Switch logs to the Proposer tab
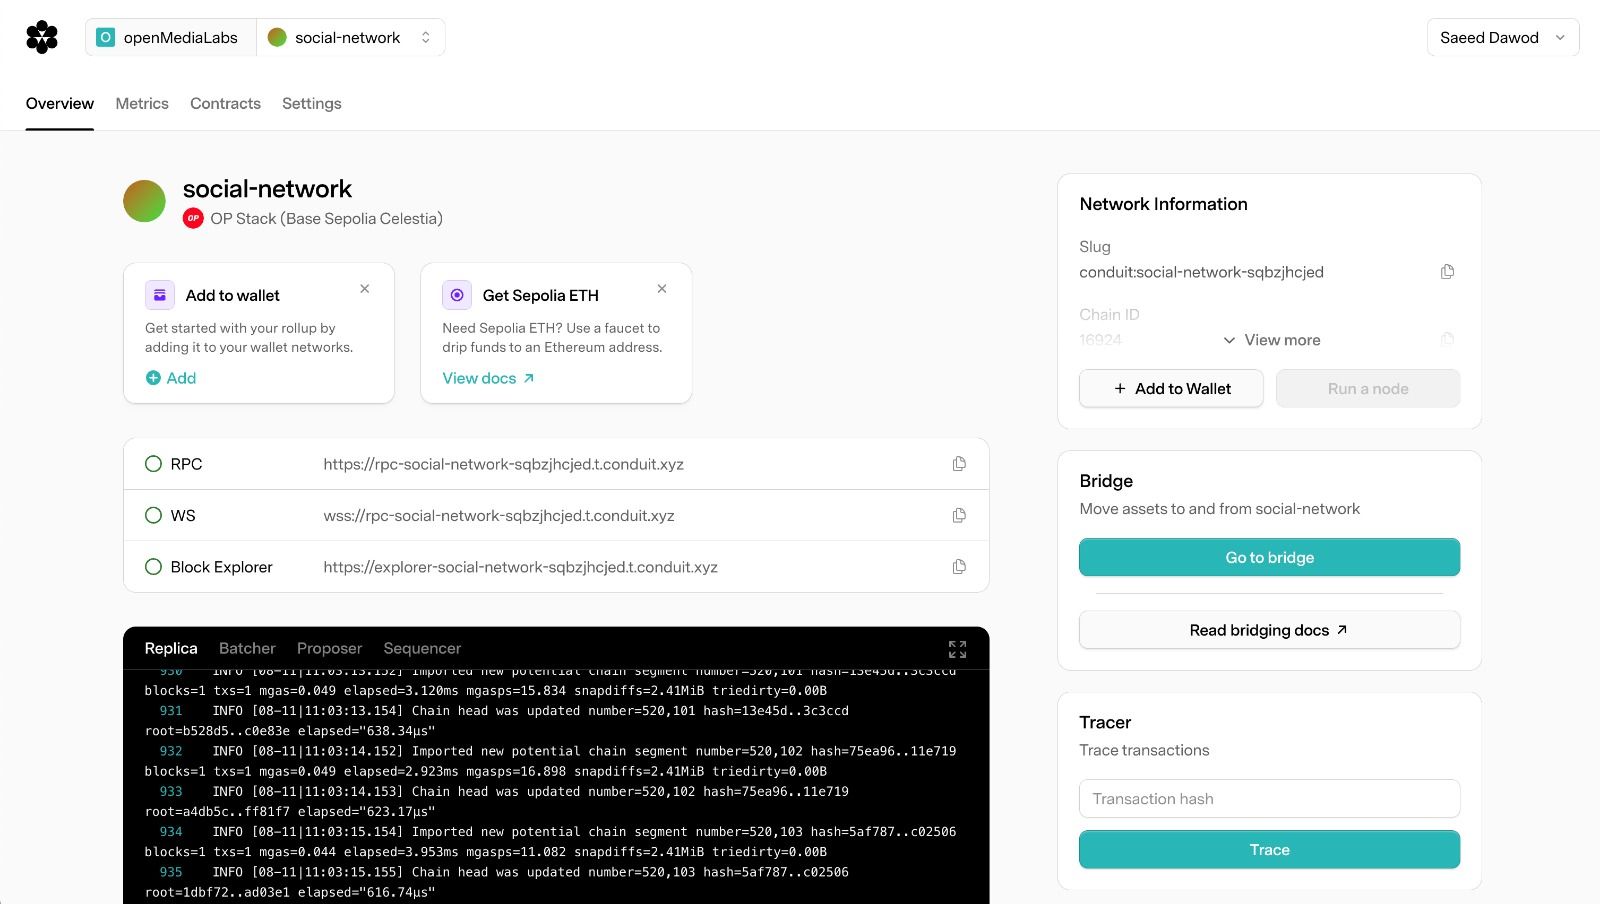 [329, 648]
